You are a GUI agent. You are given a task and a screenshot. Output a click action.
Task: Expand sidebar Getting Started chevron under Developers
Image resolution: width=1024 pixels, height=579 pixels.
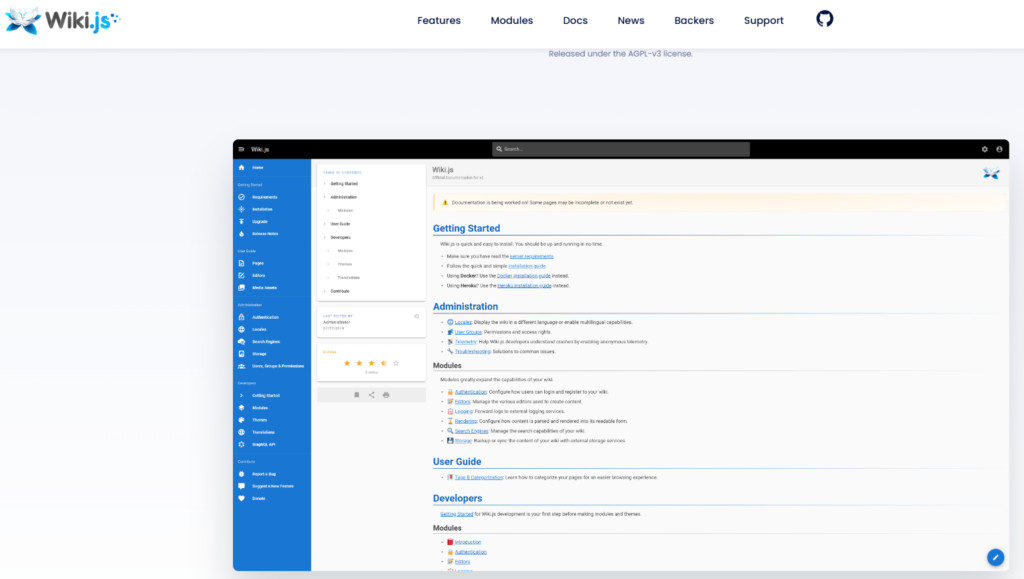242,396
